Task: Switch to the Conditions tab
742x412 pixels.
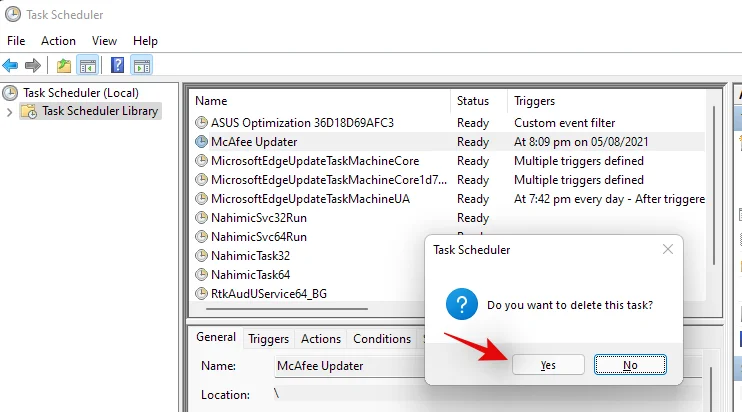Action: 382,339
